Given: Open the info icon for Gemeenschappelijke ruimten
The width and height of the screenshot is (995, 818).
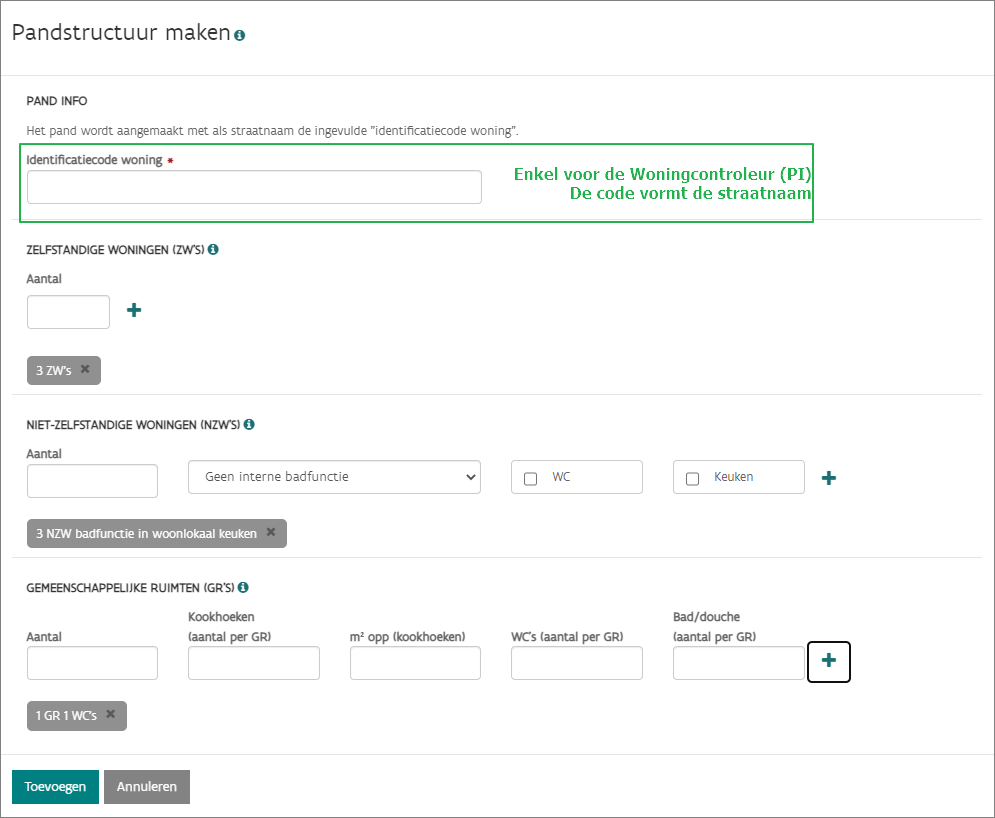Looking at the screenshot, I should [243, 587].
